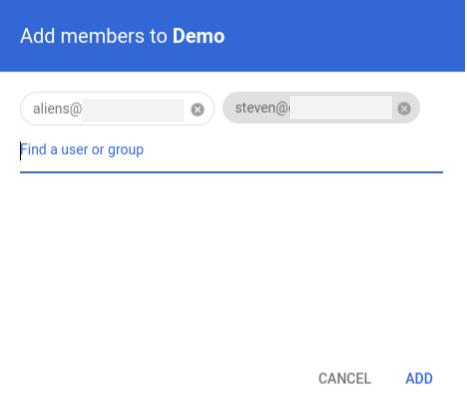This screenshot has height=397, width=467.
Task: Confirm with the ADD button
Action: [x=419, y=378]
